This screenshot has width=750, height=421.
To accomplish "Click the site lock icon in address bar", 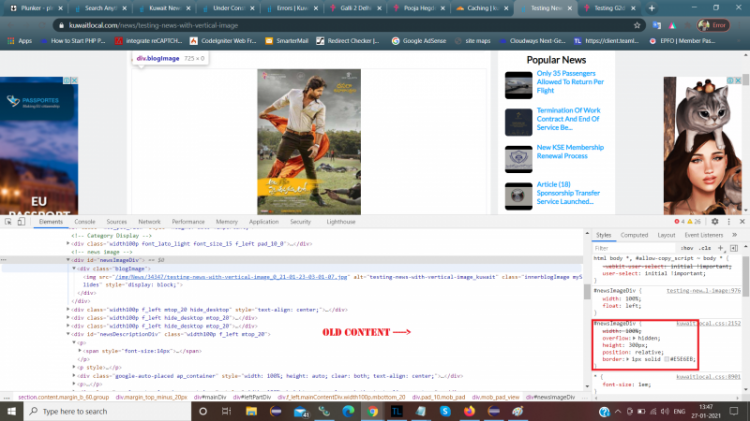I will [61, 25].
